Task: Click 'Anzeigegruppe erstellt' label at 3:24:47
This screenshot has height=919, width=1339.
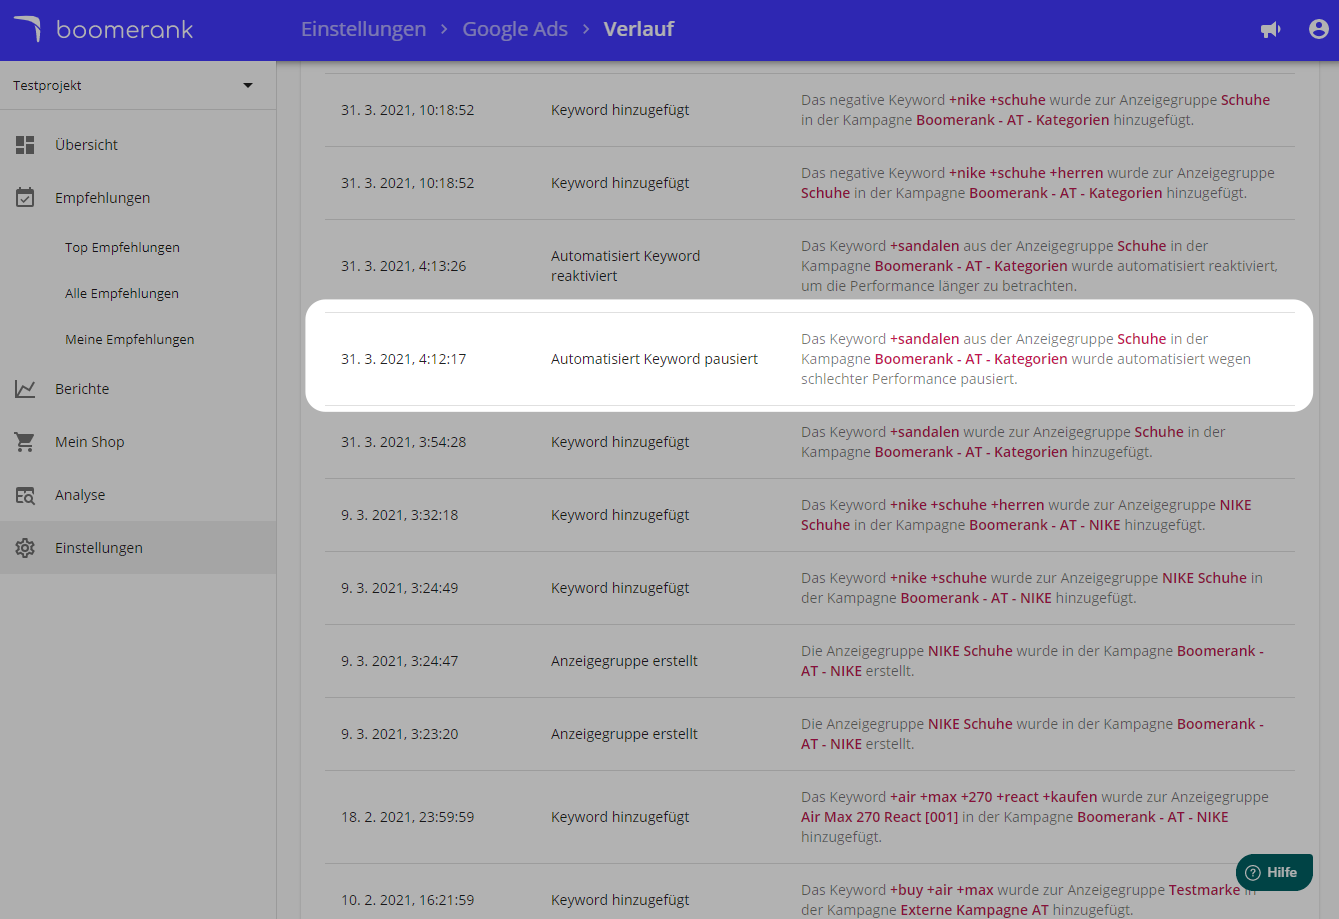Action: tap(624, 661)
